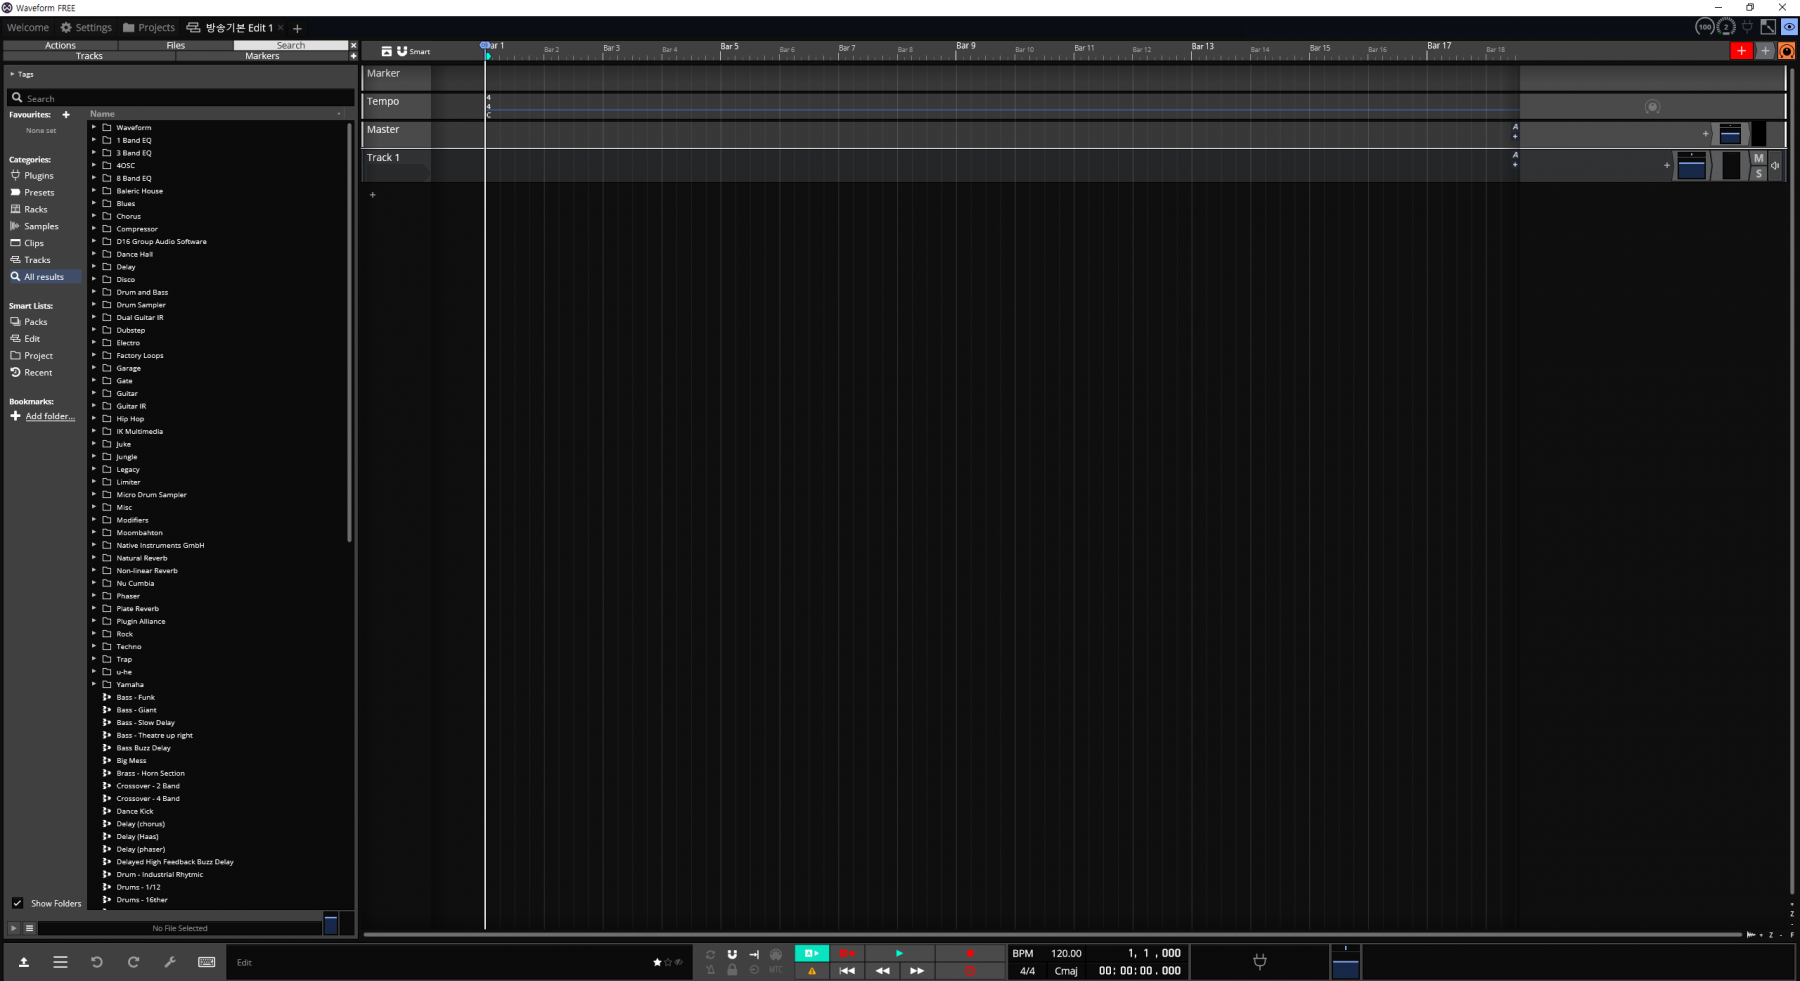
Task: Open the Settings tab
Action: coord(86,28)
